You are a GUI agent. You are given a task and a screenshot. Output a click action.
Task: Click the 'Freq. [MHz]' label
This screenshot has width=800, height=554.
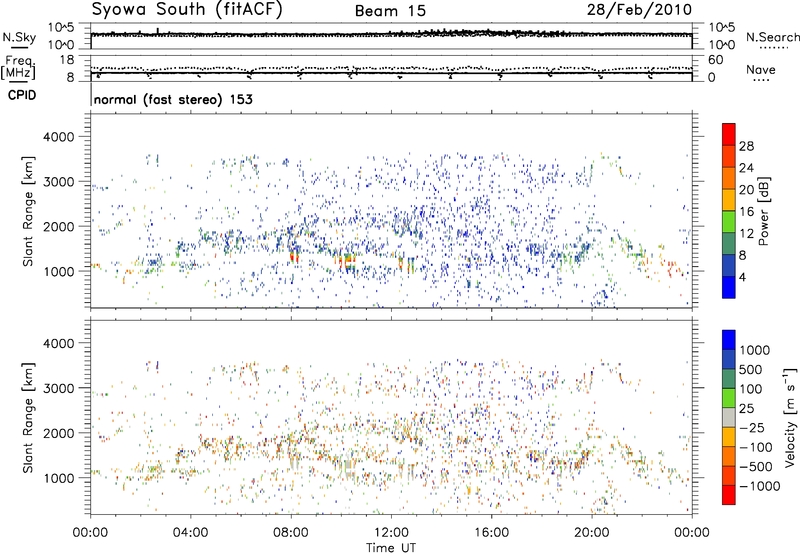coord(18,67)
